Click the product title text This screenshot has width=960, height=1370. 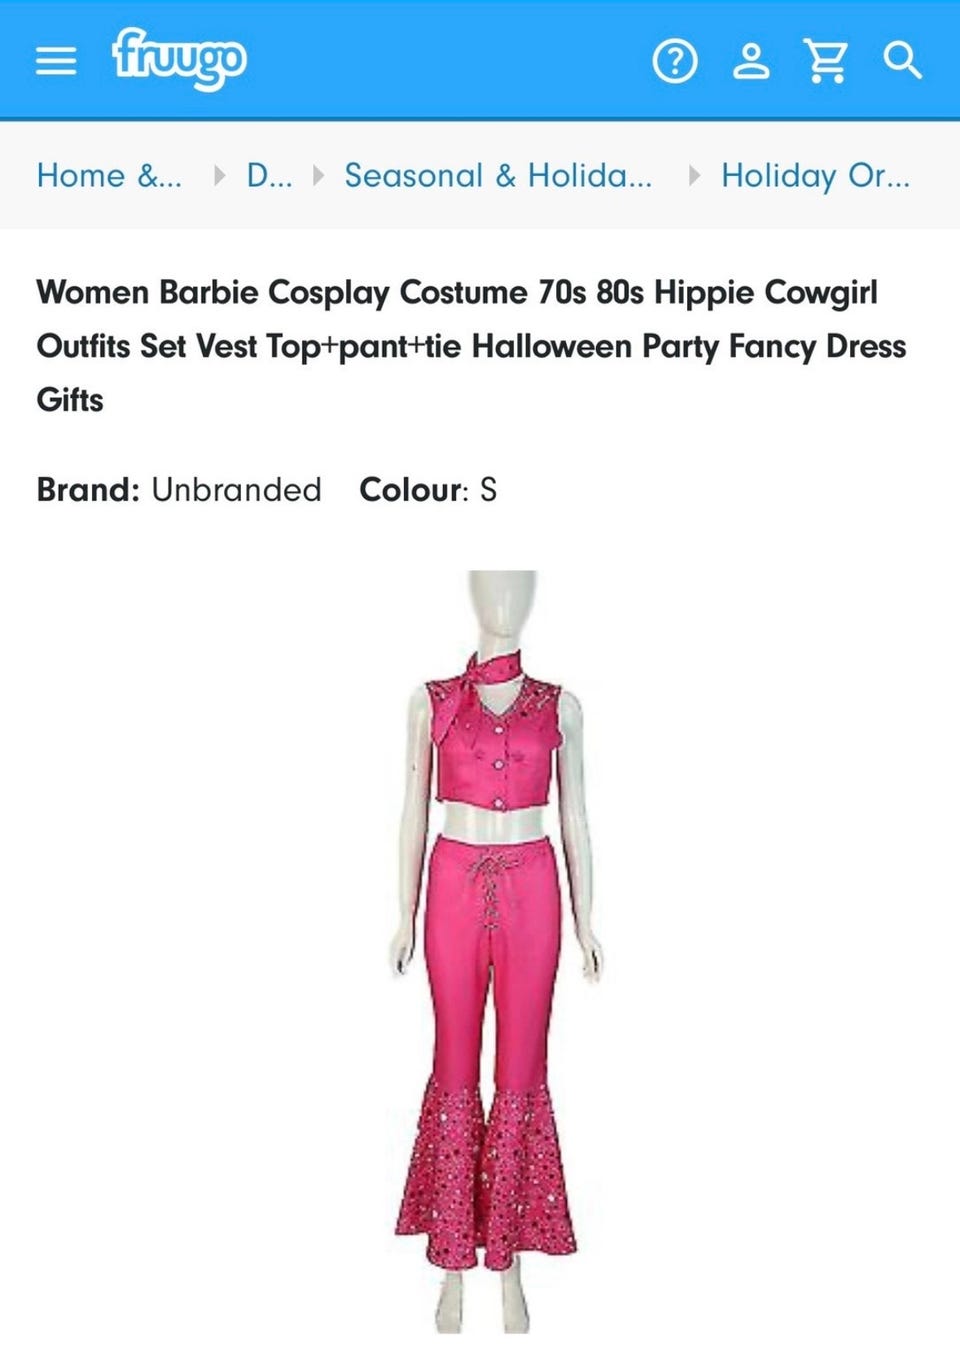(471, 346)
